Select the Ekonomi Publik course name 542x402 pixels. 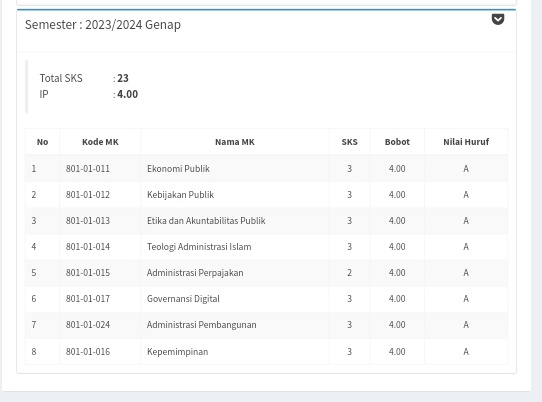pyautogui.click(x=178, y=169)
